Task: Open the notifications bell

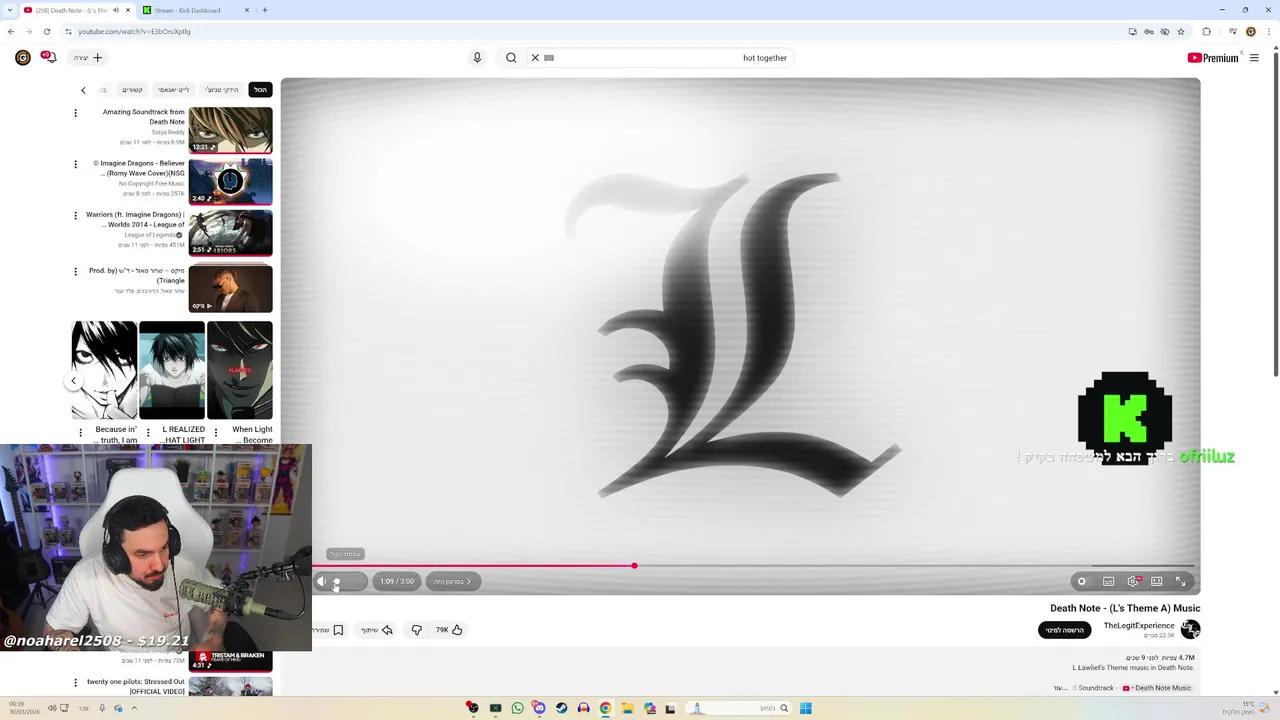Action: tap(50, 58)
